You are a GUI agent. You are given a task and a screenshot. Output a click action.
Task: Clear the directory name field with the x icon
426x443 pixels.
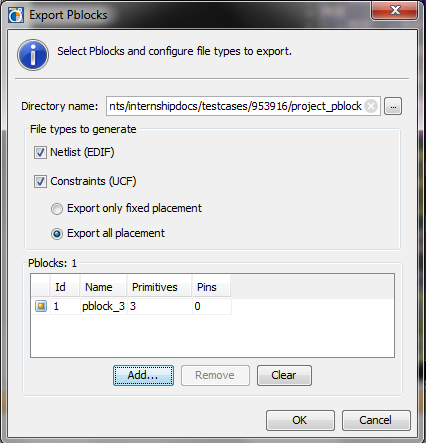(x=371, y=106)
